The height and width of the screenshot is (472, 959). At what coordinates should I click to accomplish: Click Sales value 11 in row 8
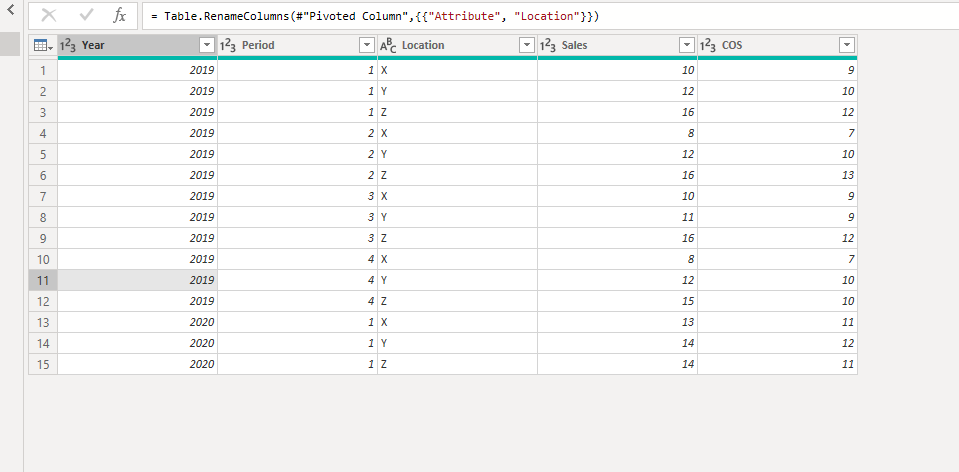(x=618, y=217)
